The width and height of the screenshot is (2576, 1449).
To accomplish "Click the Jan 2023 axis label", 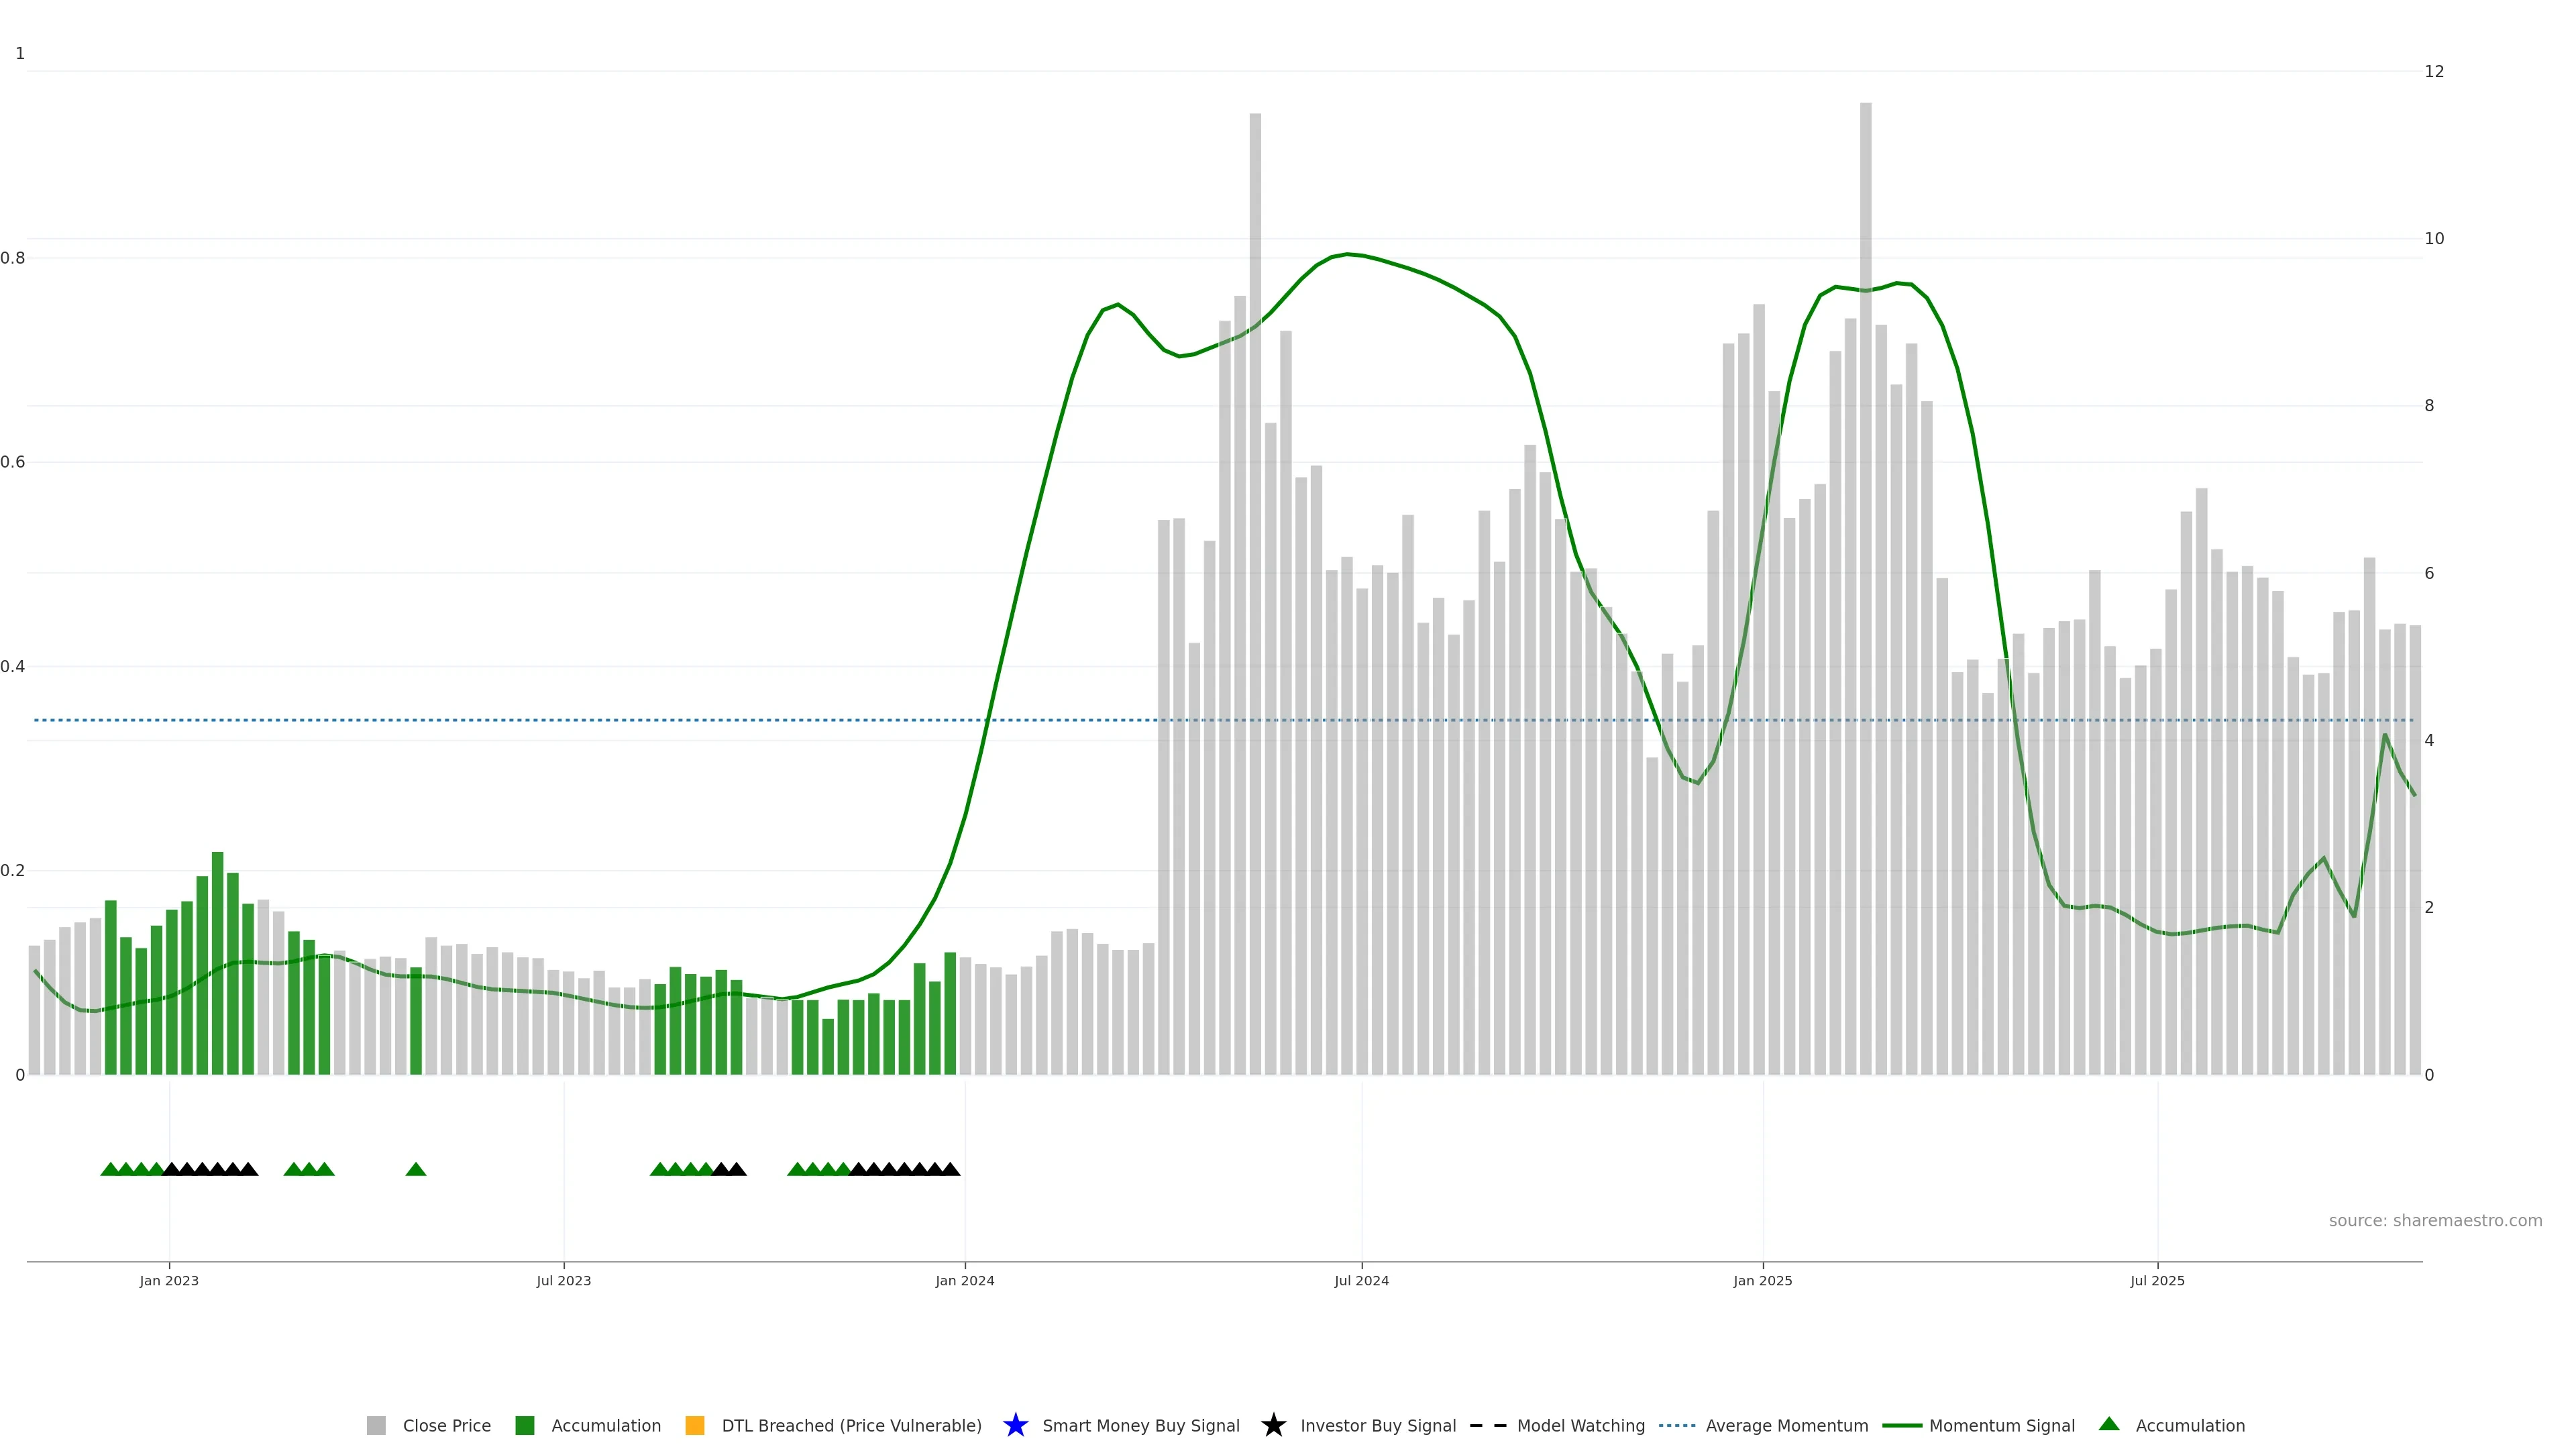I will pos(169,1280).
